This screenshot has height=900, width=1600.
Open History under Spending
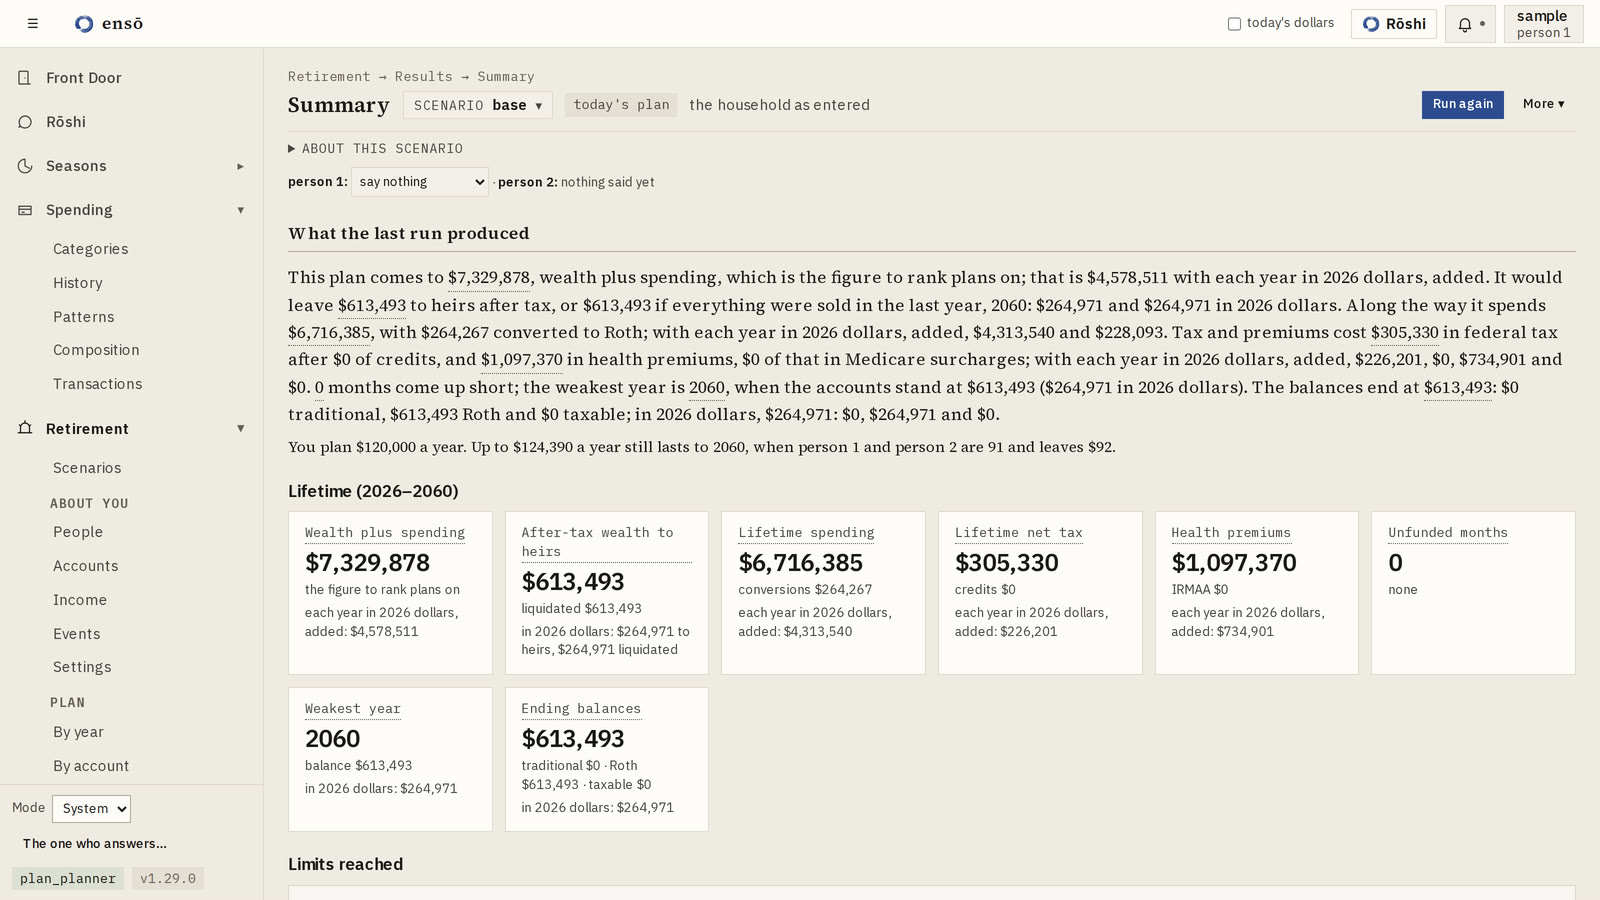tap(78, 283)
